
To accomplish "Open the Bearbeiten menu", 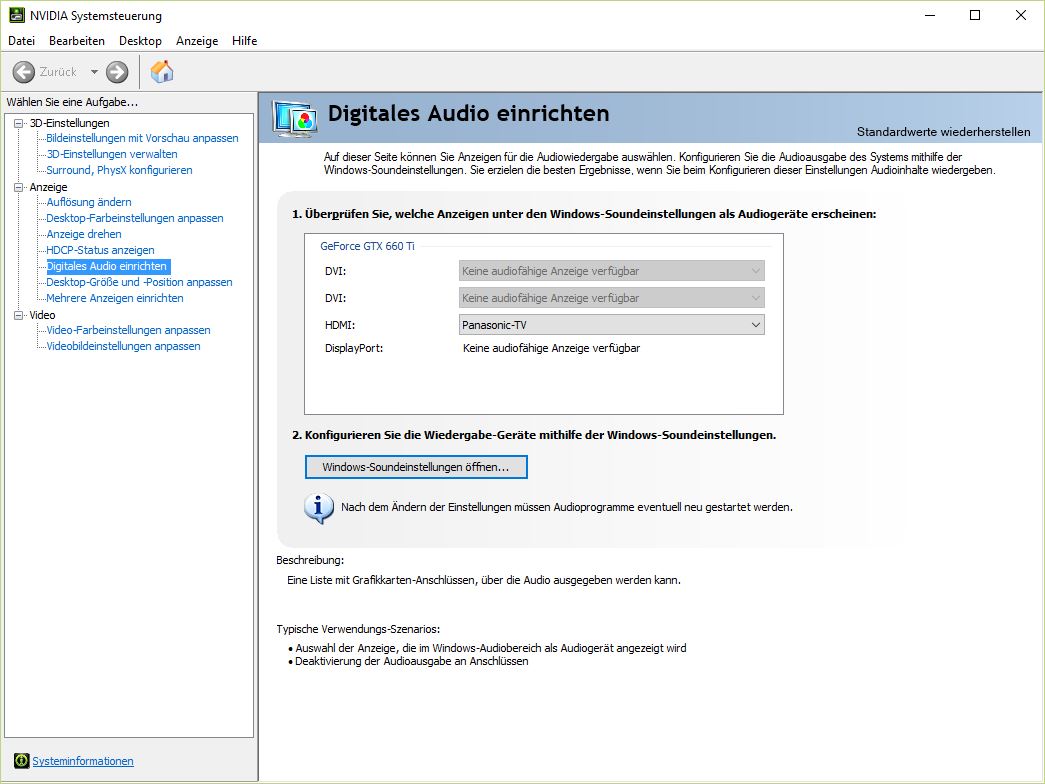I will point(77,41).
